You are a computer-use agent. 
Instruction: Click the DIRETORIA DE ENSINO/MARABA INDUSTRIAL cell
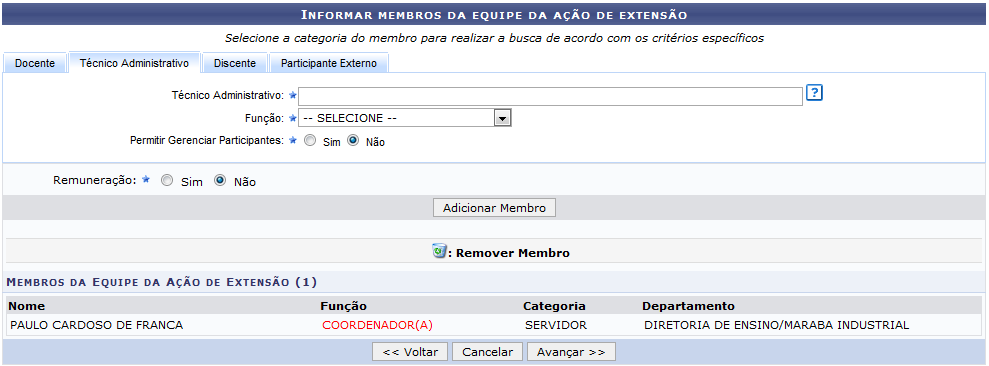point(776,326)
